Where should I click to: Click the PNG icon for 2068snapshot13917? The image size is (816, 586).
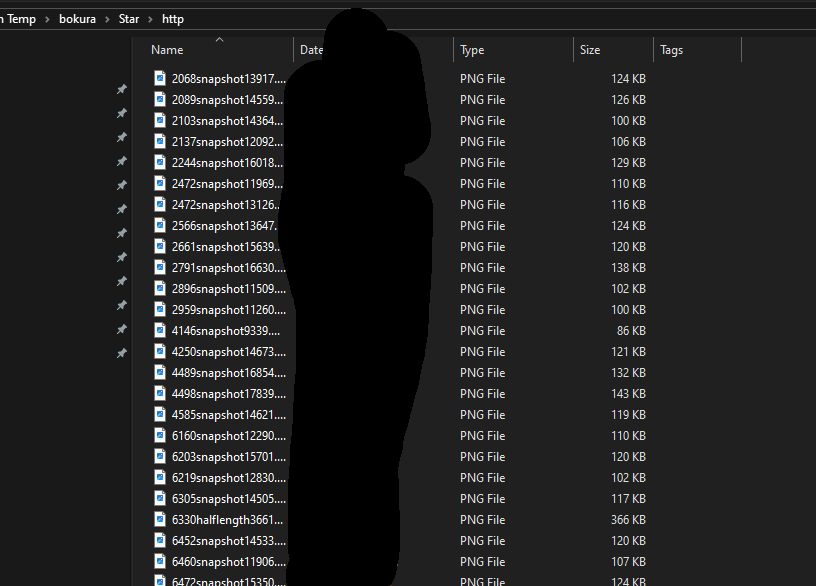pyautogui.click(x=160, y=79)
